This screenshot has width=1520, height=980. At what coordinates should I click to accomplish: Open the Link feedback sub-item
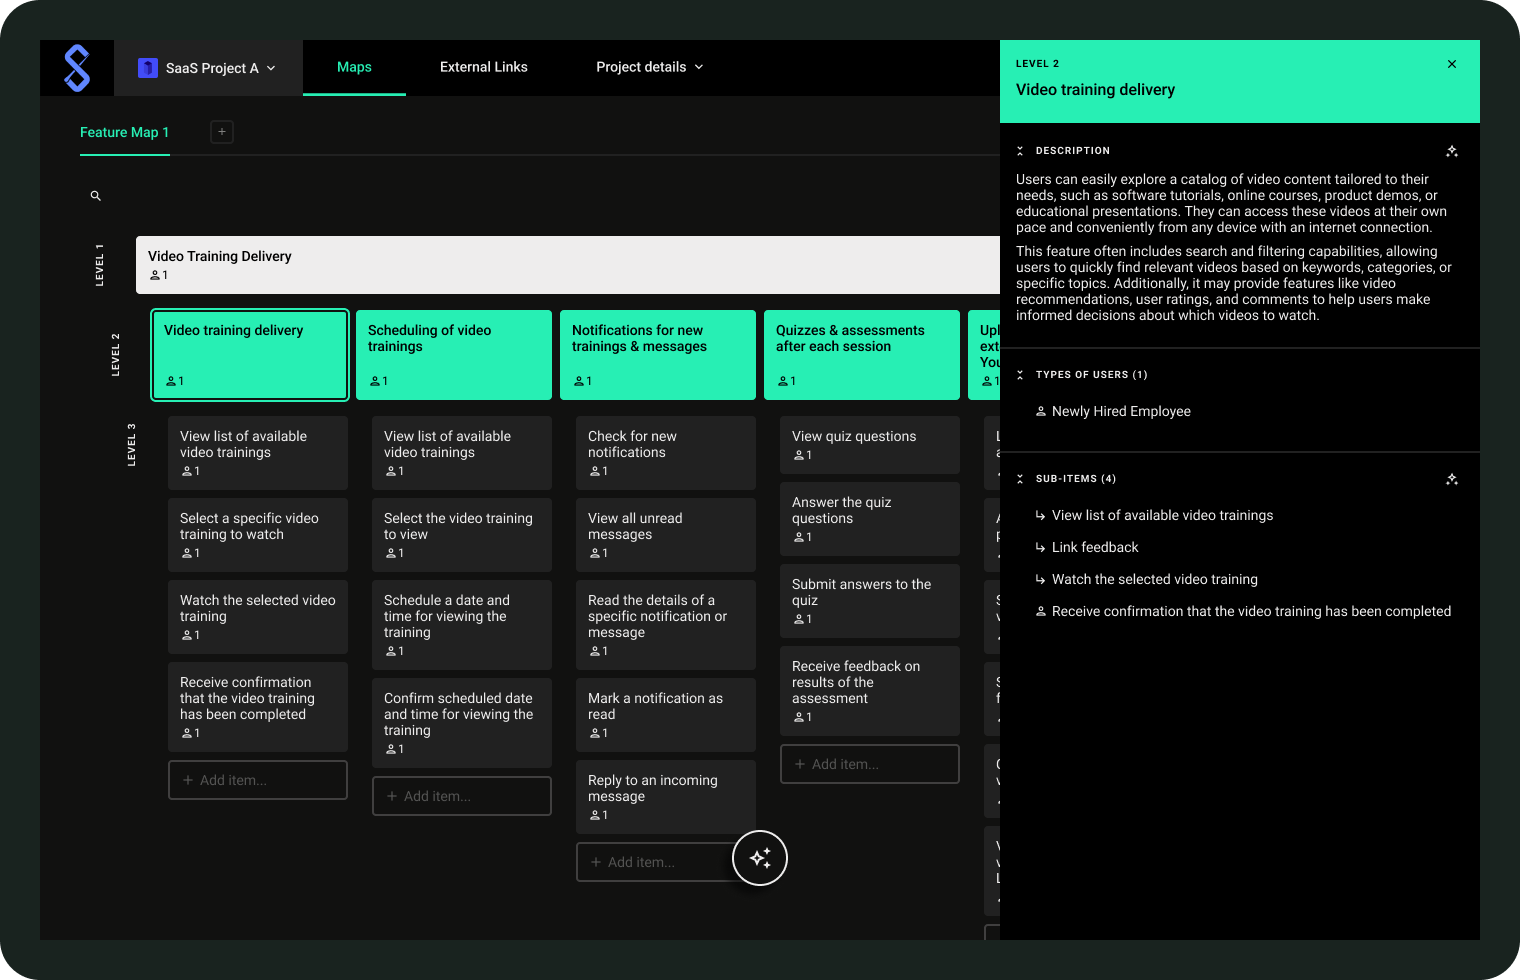(x=1095, y=547)
